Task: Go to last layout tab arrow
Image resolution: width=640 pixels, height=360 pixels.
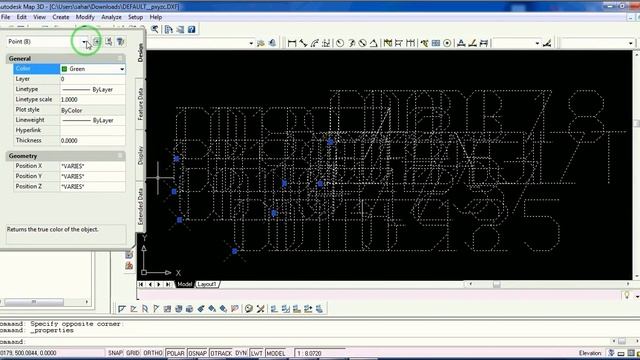Action: click(168, 284)
